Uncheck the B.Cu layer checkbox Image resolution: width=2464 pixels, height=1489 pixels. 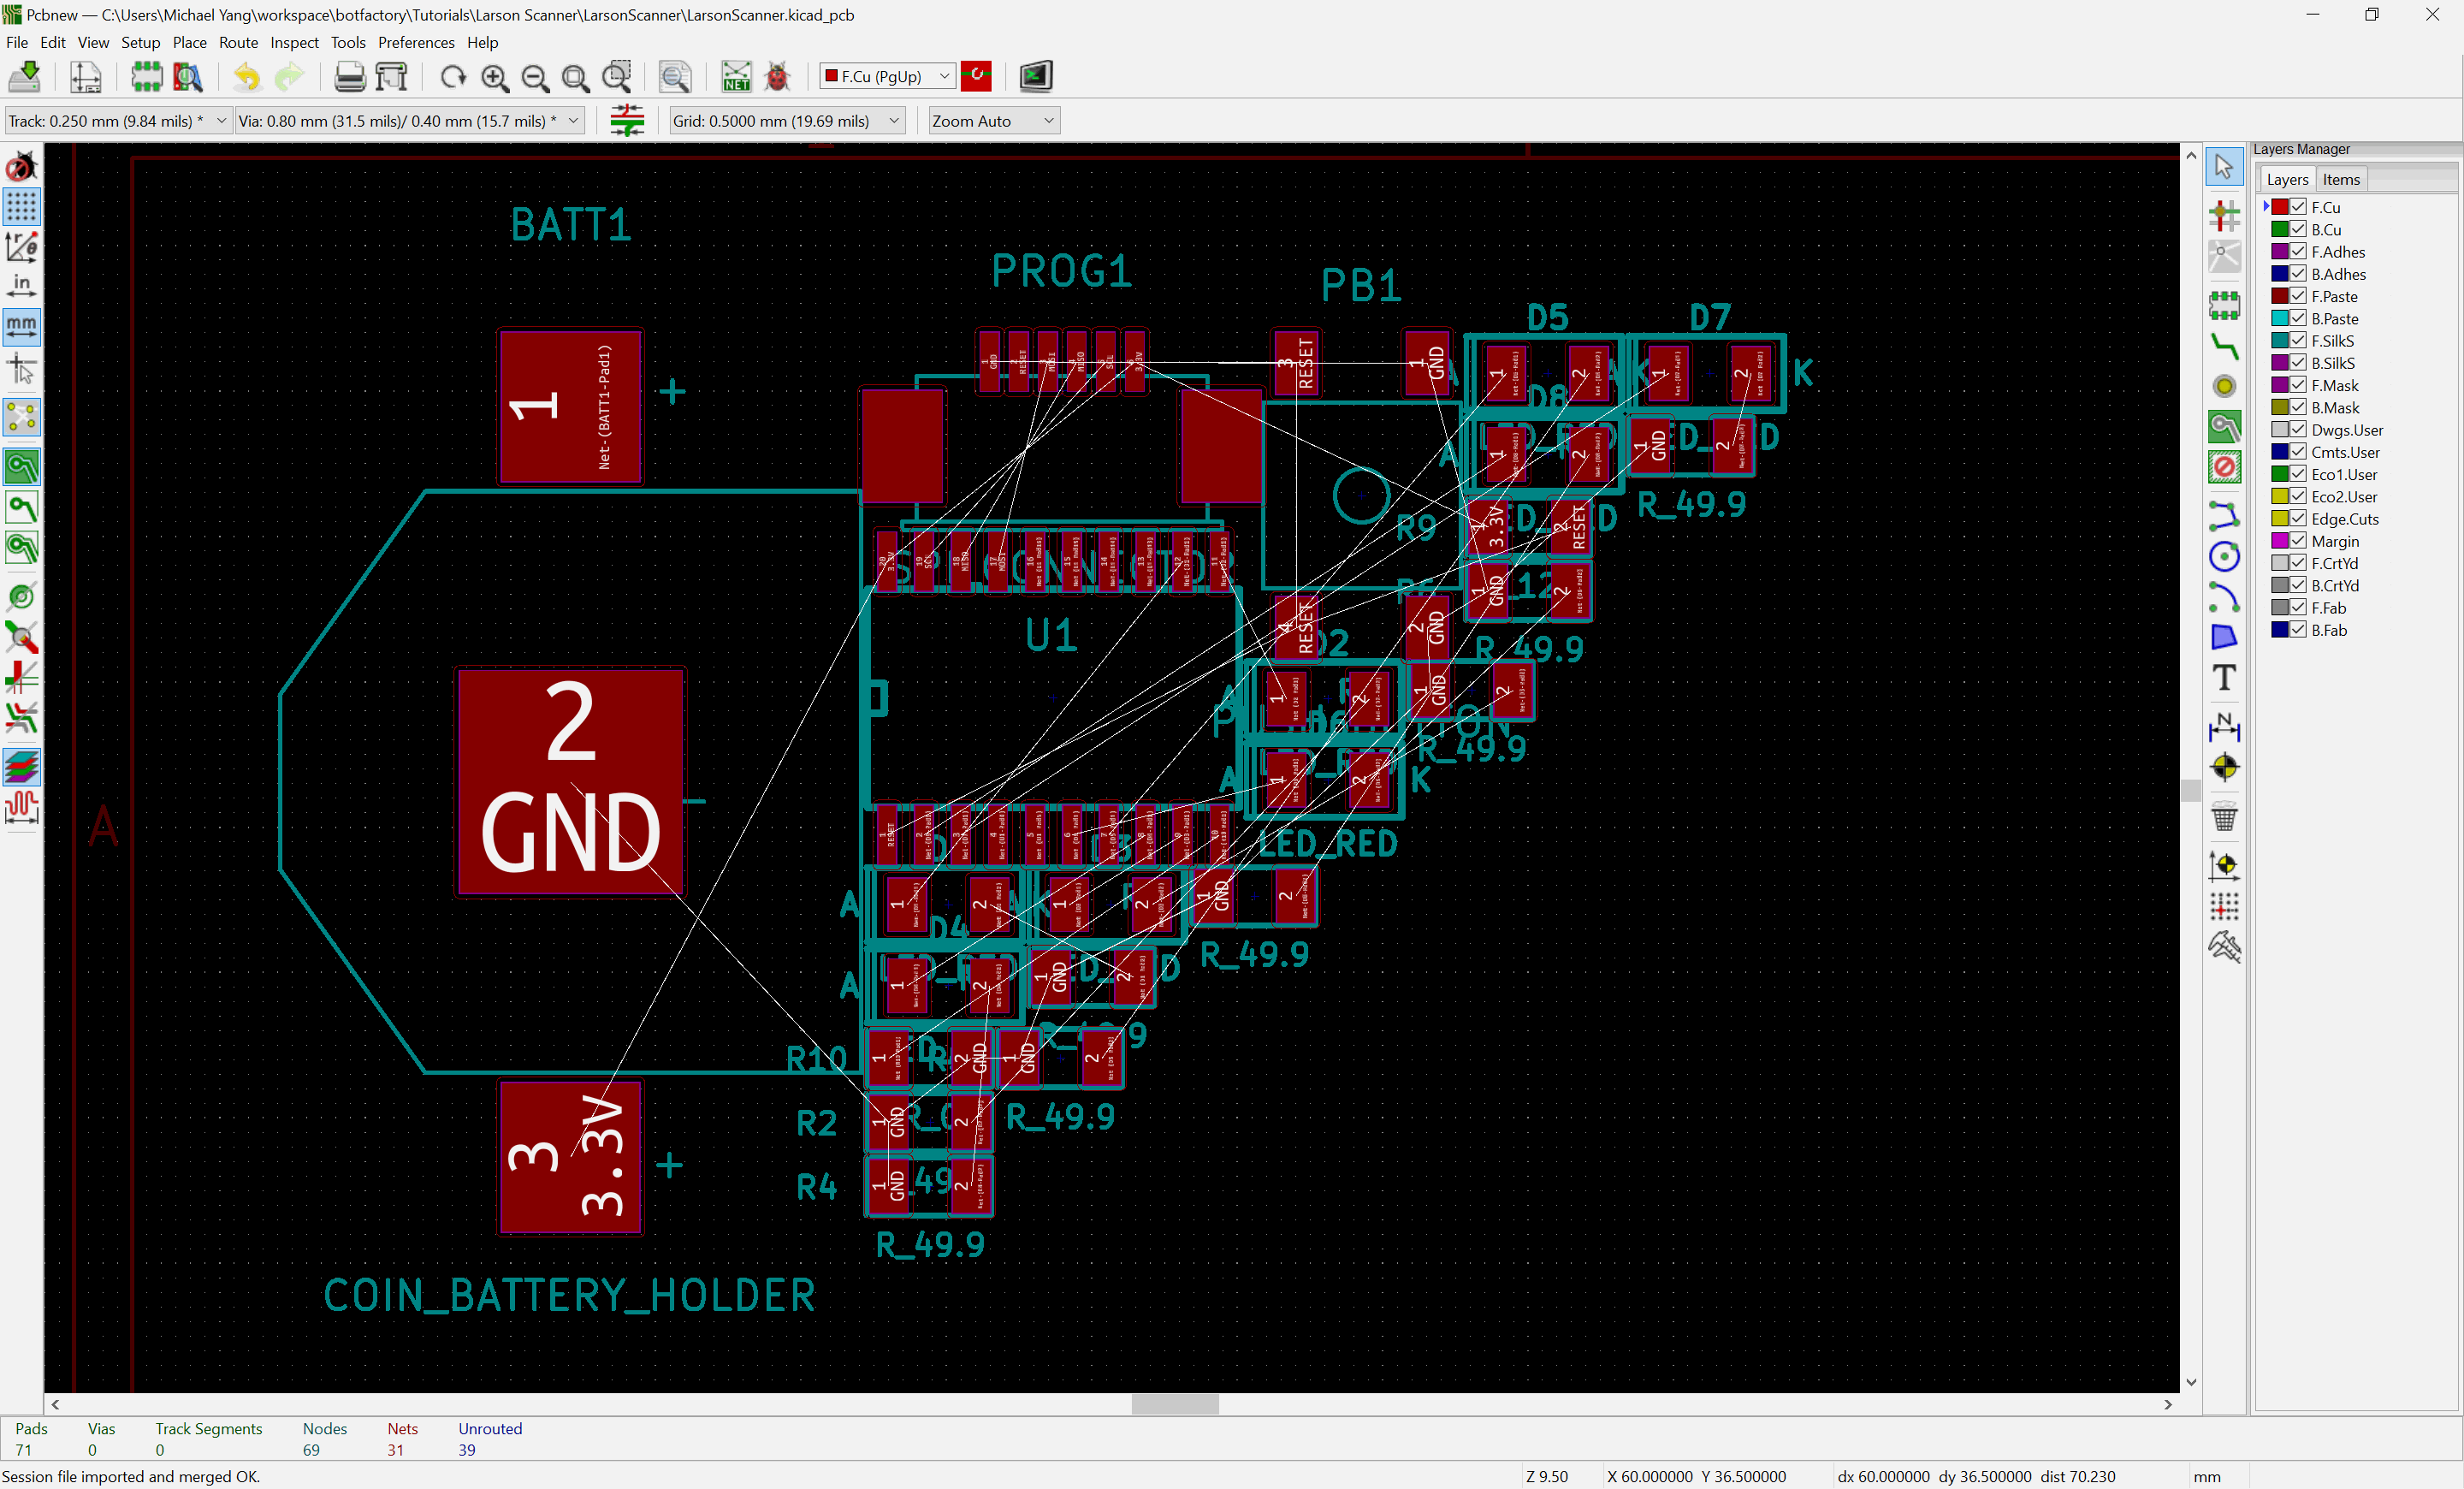point(2298,229)
